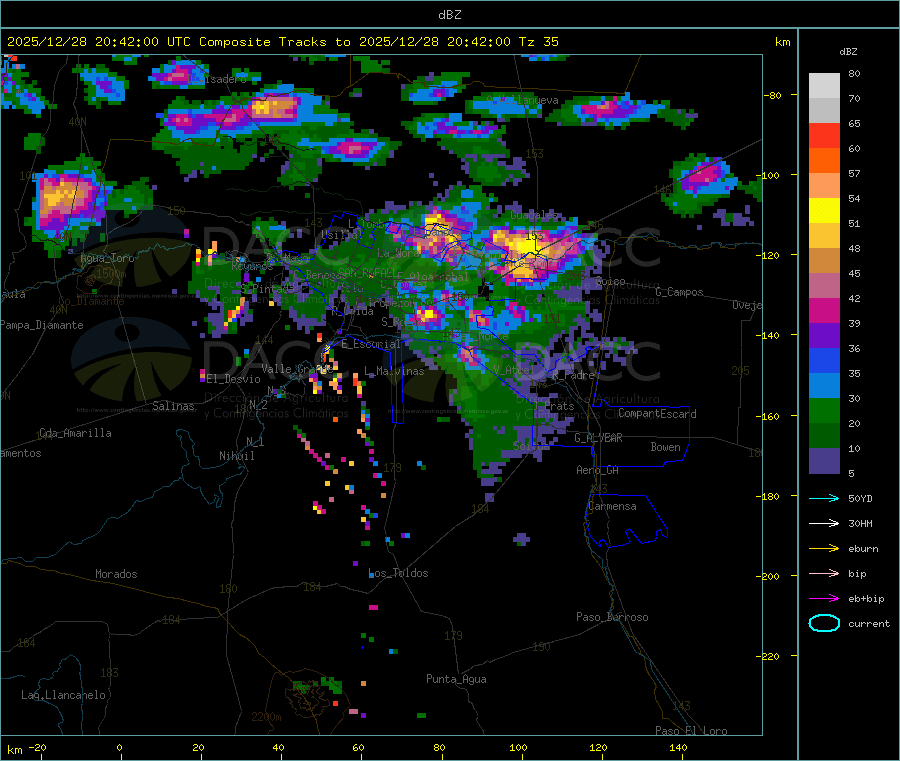Click the '-140' tick on the vertical axis

click(770, 335)
